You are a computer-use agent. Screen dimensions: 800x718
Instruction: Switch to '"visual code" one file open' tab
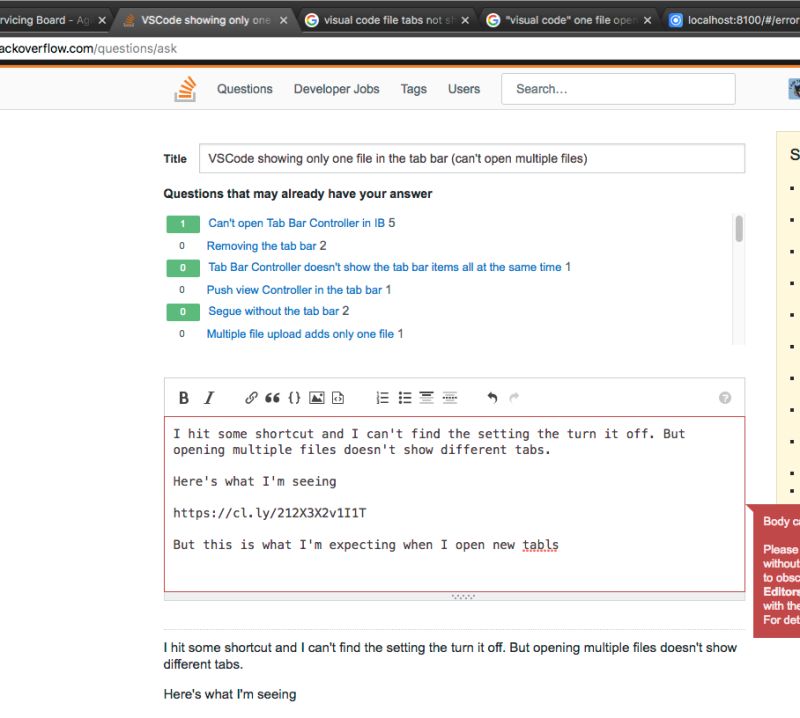(568, 20)
